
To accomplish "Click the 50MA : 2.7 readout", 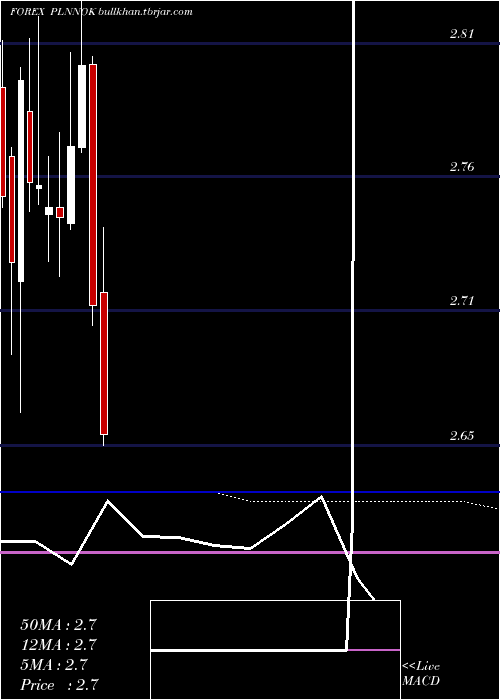I will [x=58, y=625].
